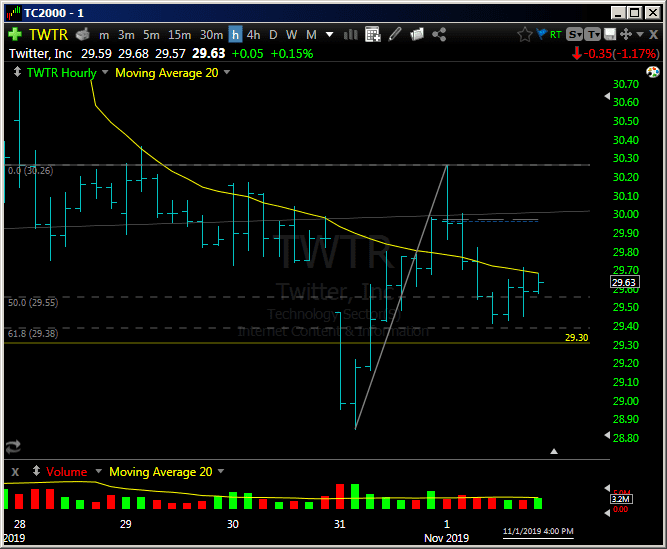Click the 11/1/2019 4:00 PM date label
Viewport: 667px width, 549px height.
(538, 532)
